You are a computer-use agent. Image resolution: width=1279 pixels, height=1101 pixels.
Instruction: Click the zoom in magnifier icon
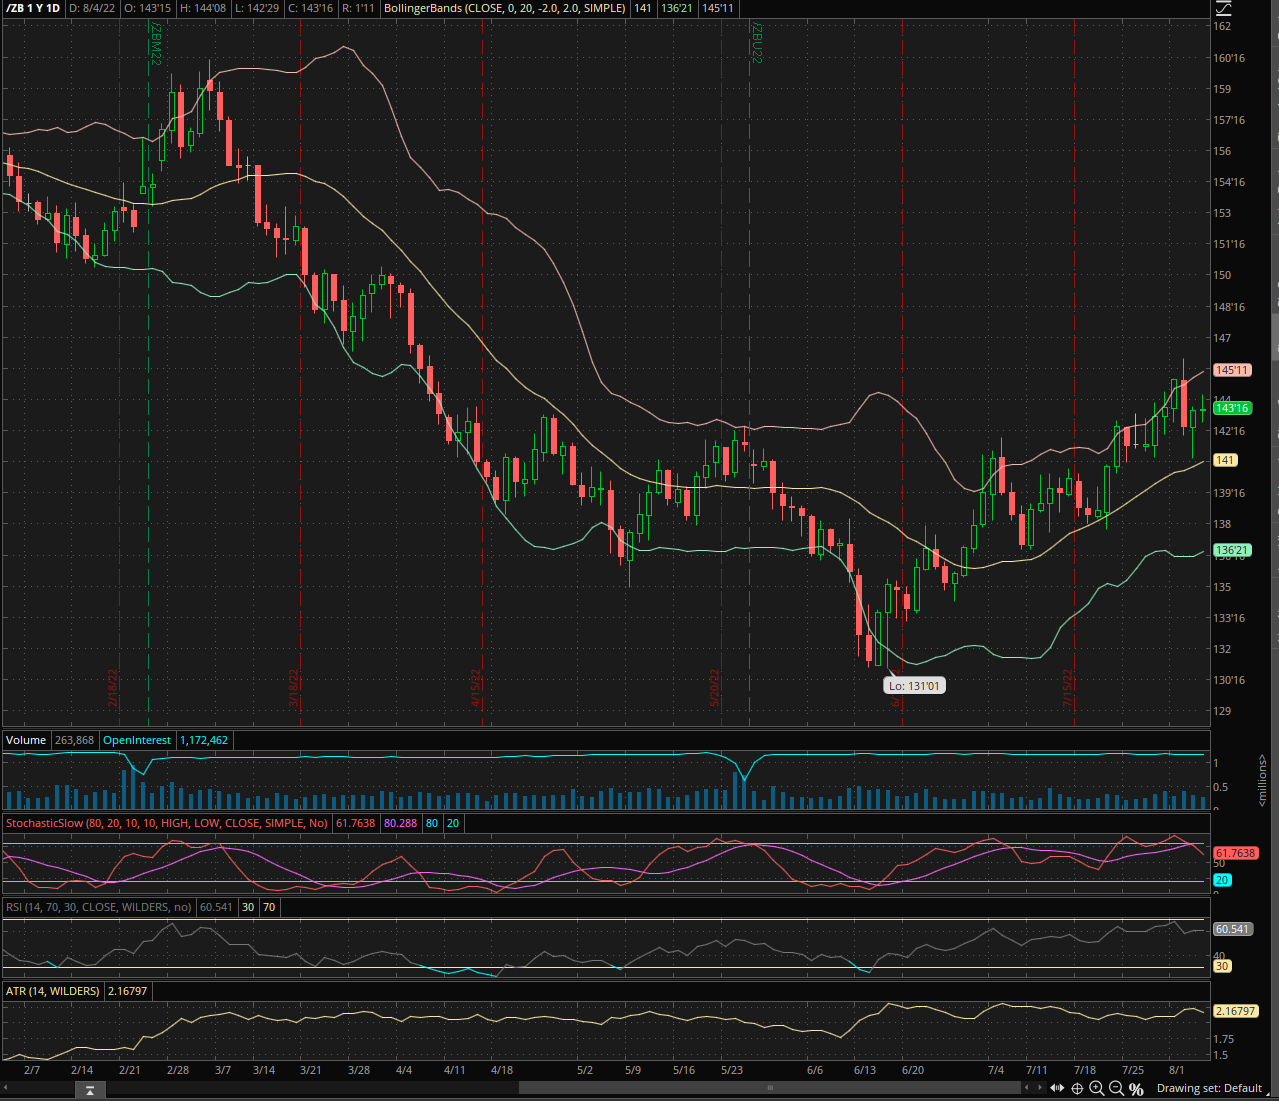pos(1097,1088)
